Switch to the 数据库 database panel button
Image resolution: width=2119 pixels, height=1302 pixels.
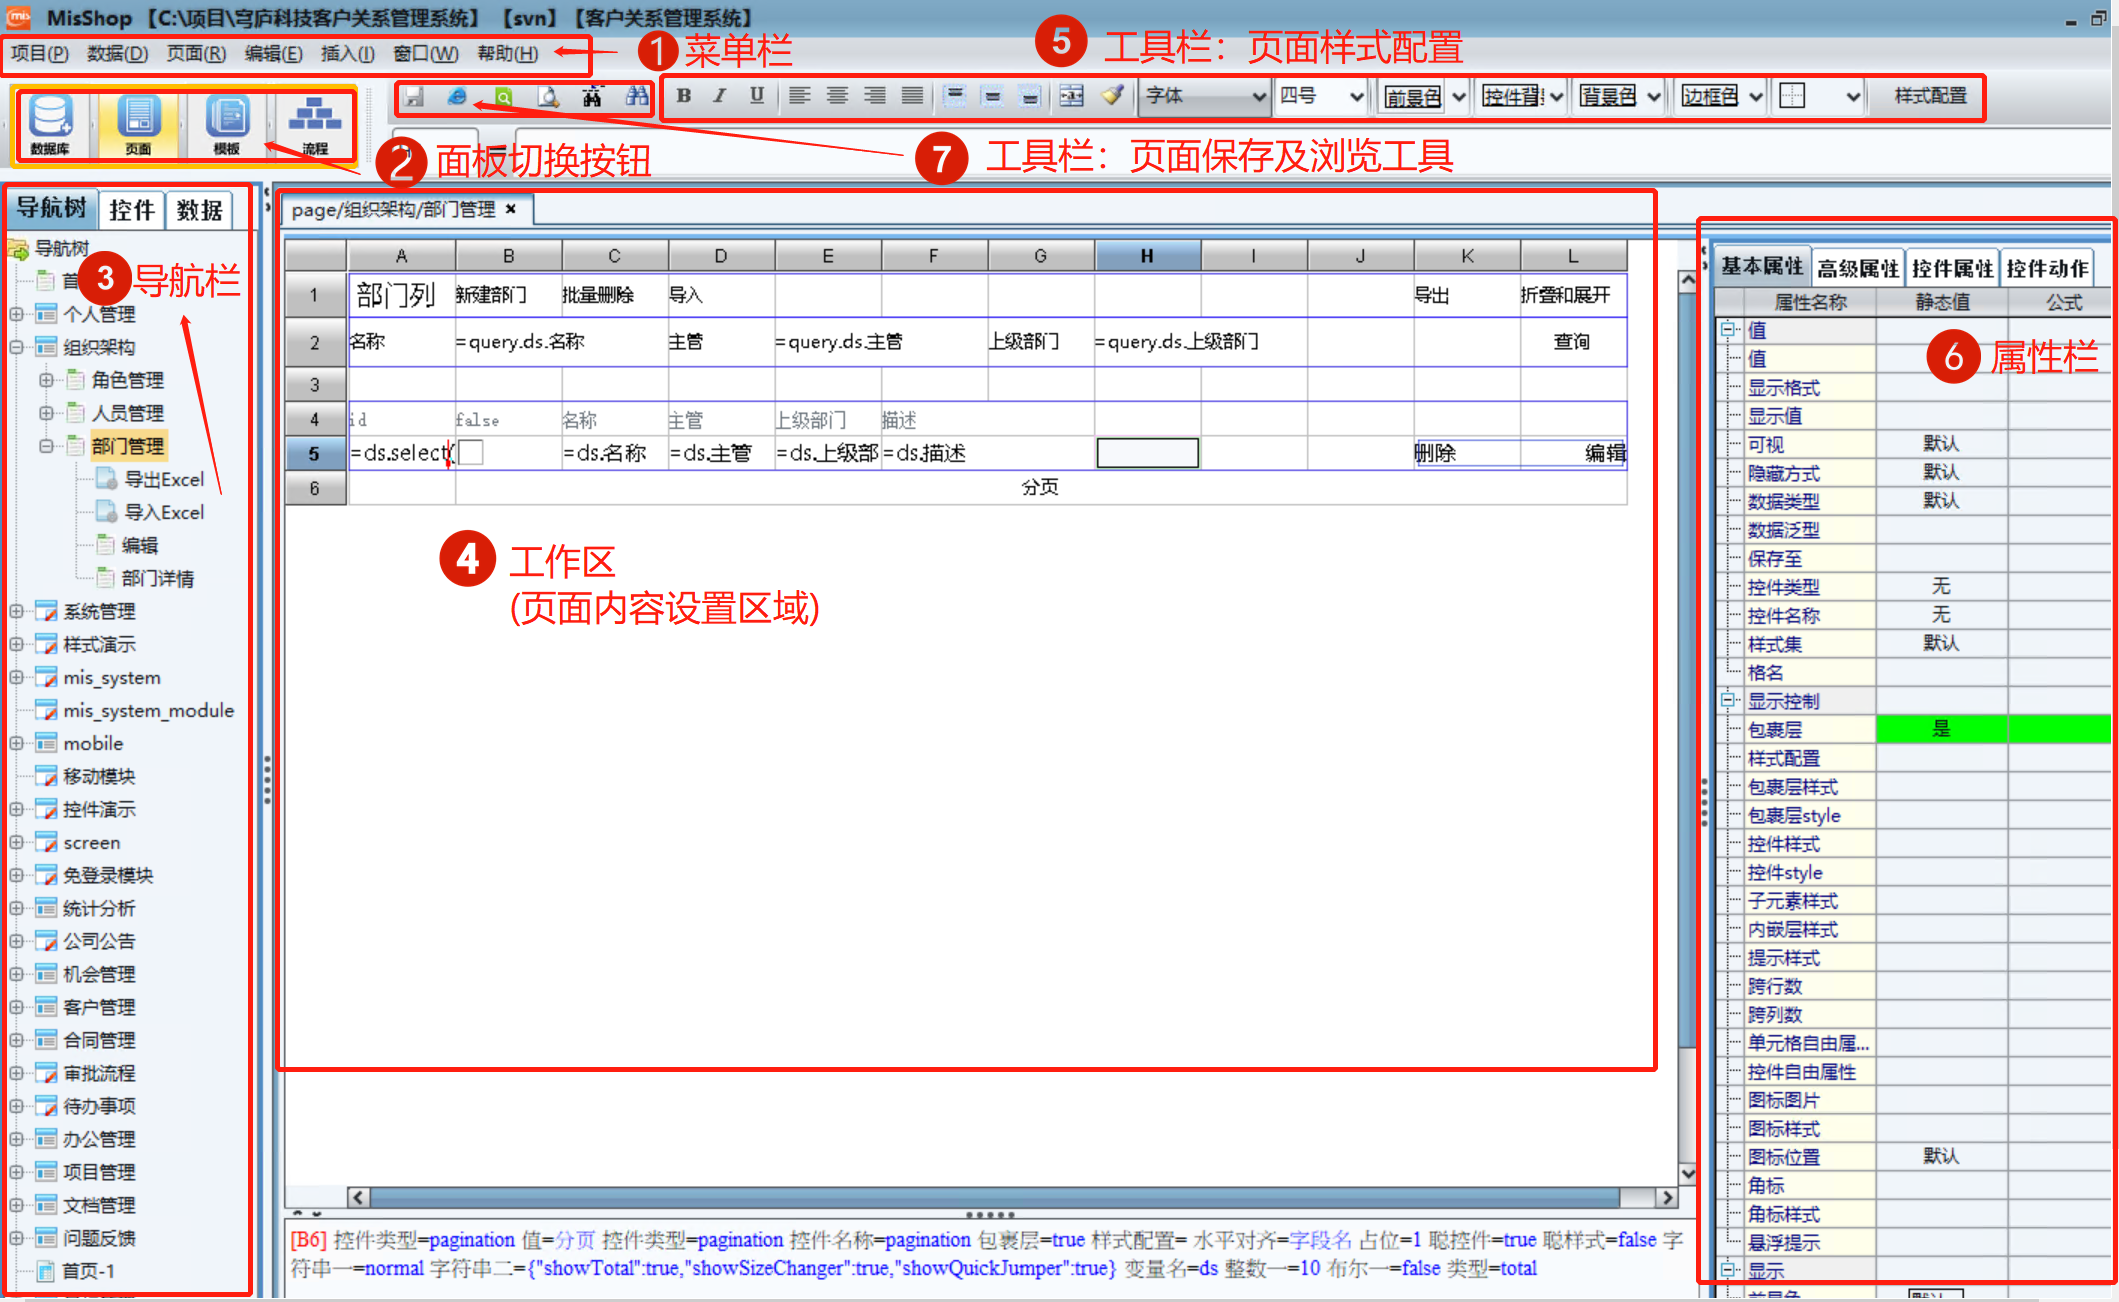tap(51, 124)
